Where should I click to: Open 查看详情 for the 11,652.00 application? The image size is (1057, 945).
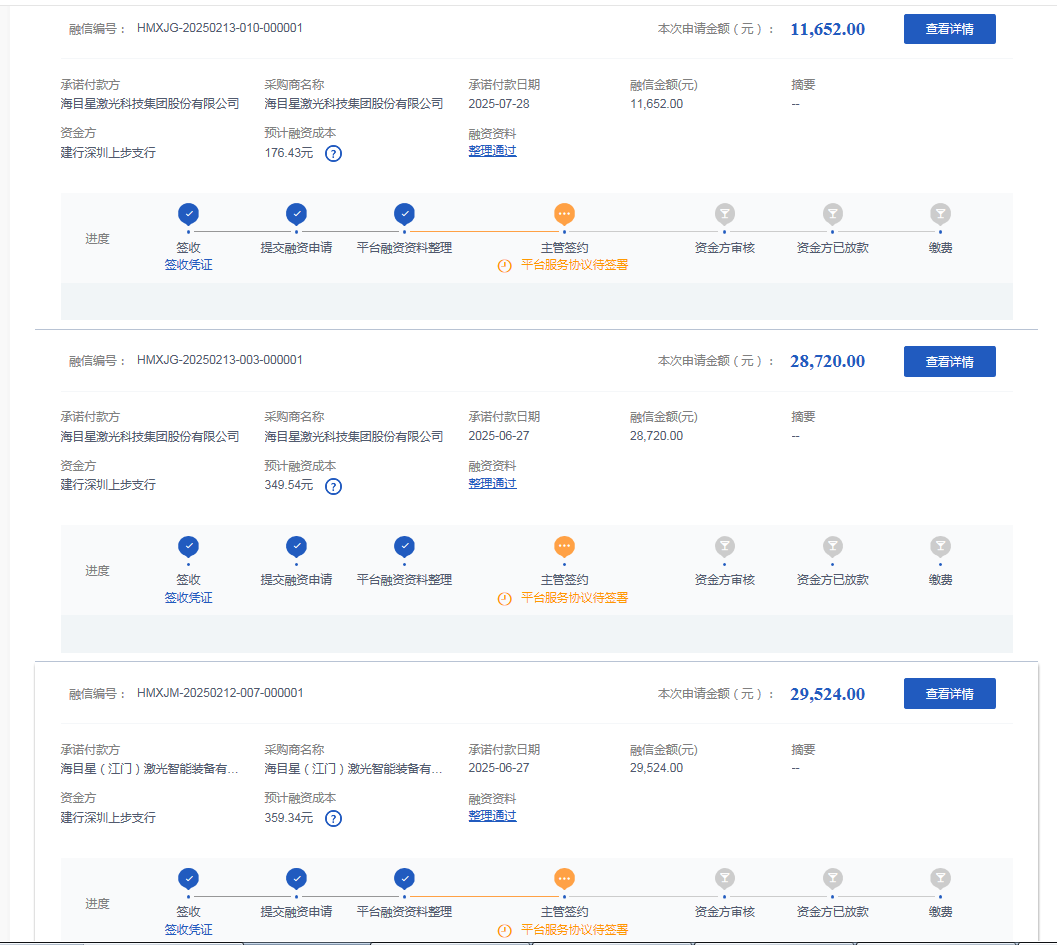coord(949,29)
